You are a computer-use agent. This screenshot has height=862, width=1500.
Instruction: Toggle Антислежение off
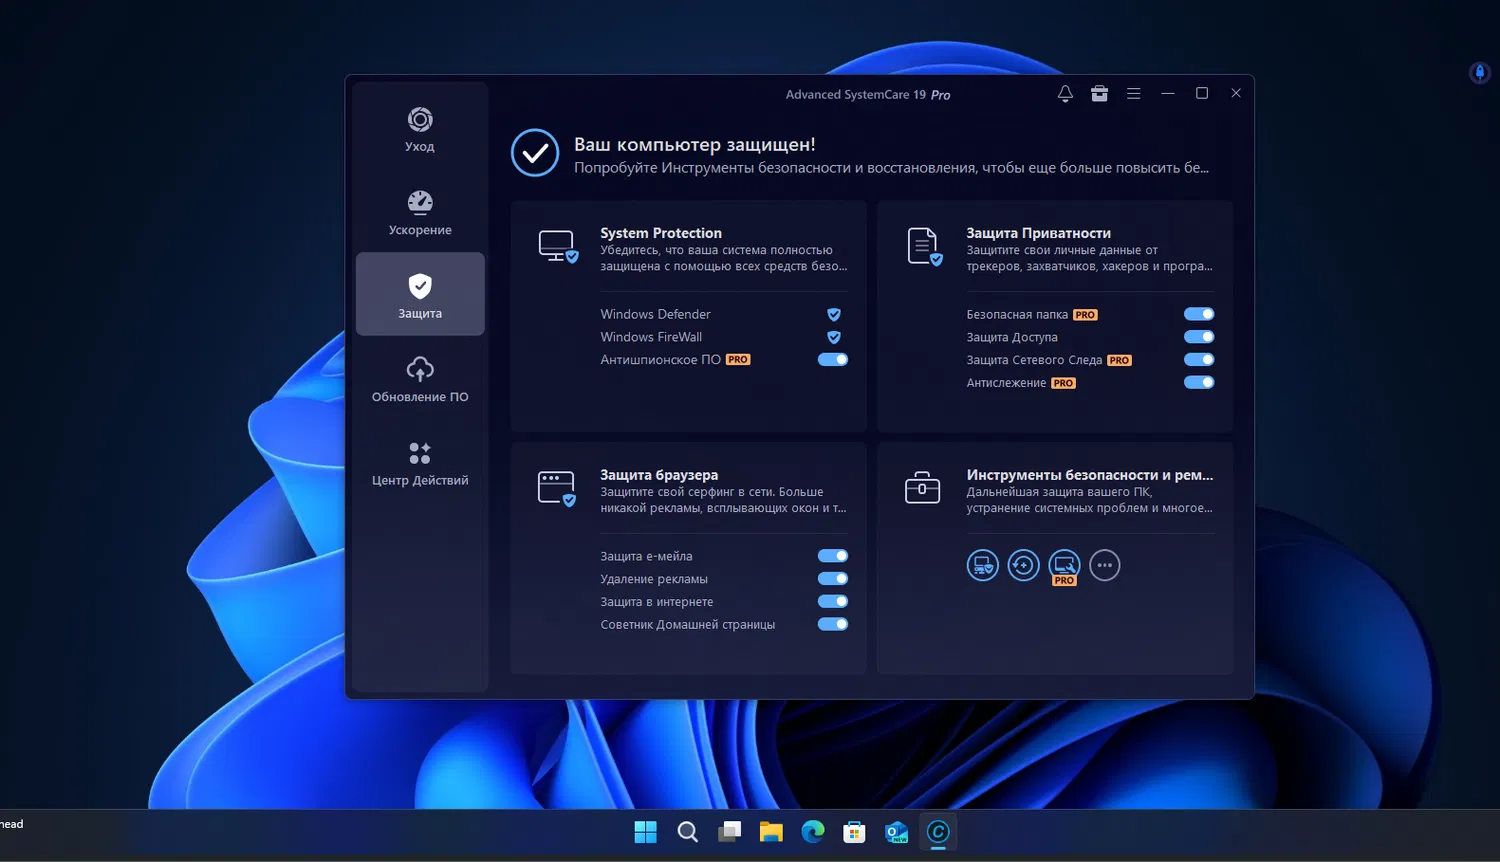(x=1198, y=382)
